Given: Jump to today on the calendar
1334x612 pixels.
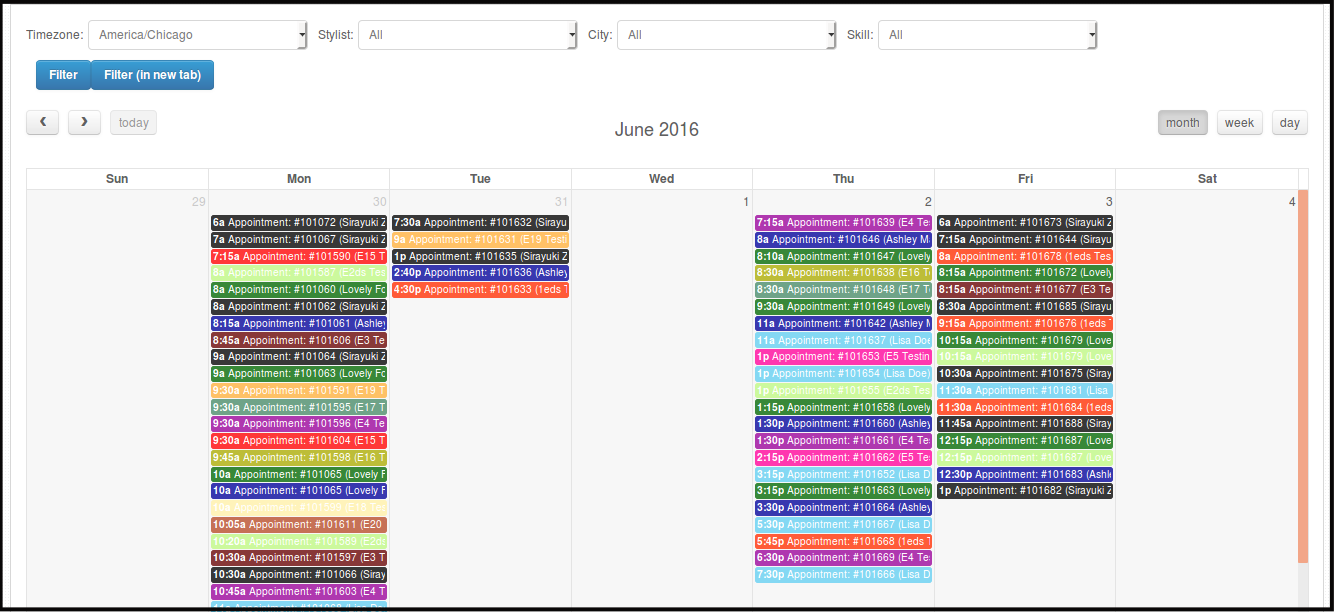Looking at the screenshot, I should pyautogui.click(x=133, y=122).
